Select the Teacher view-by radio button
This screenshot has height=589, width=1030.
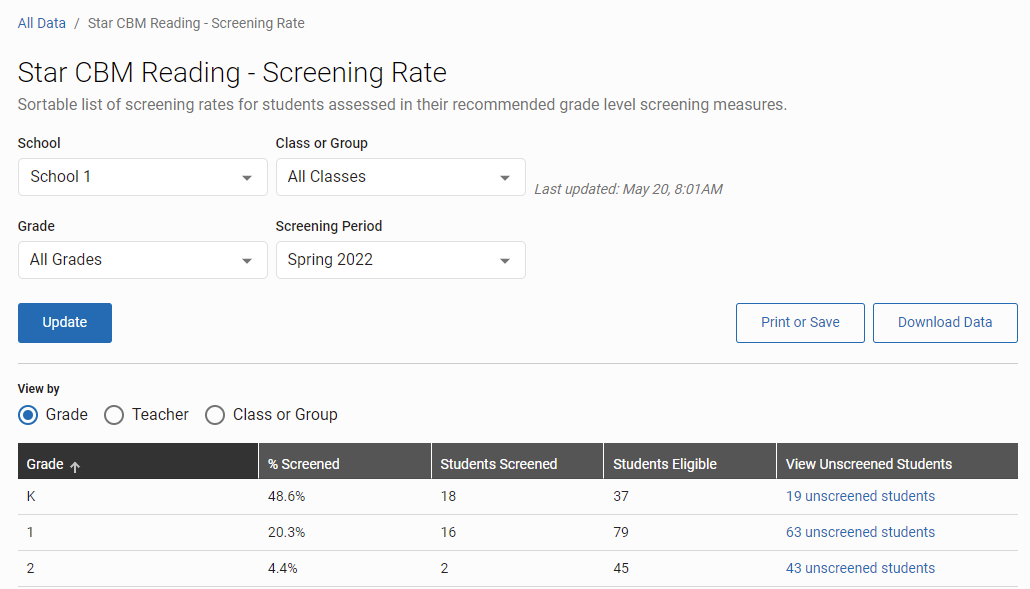(114, 415)
